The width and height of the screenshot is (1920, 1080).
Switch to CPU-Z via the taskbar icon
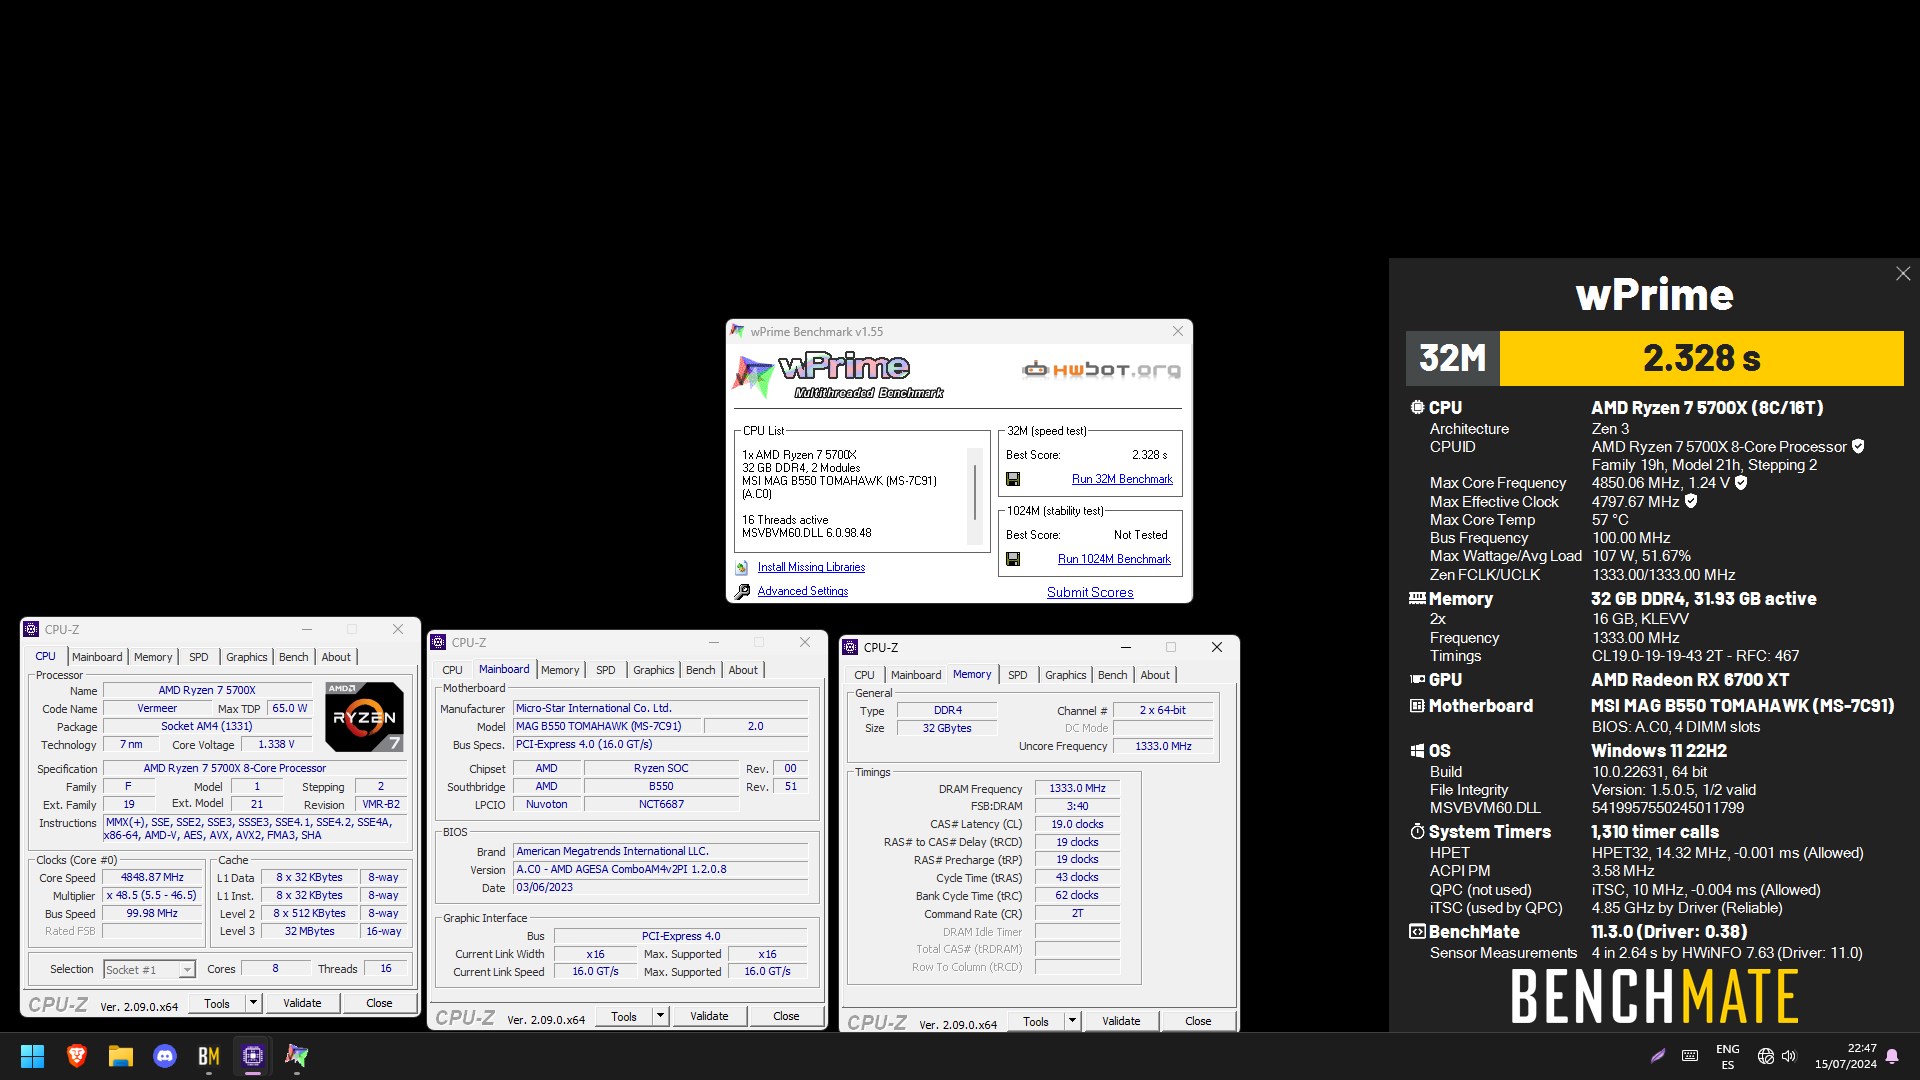(253, 1056)
